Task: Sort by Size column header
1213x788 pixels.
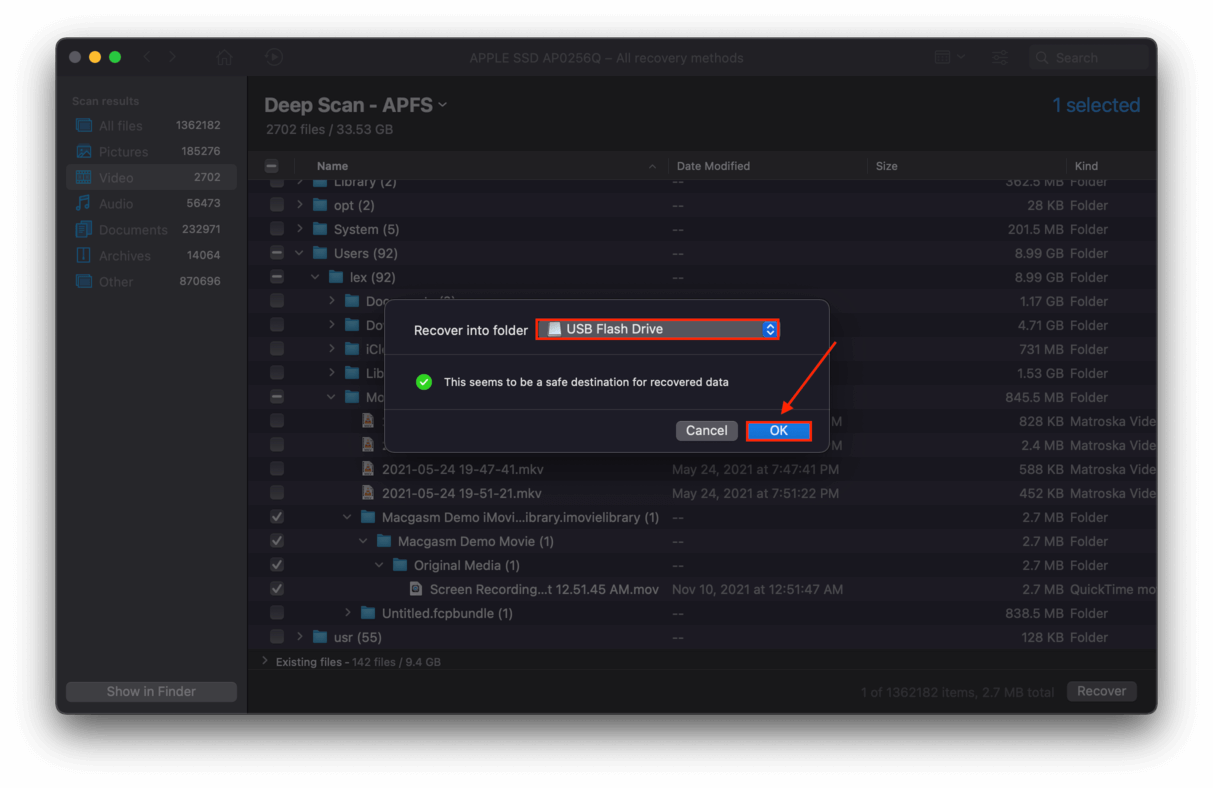Action: [x=886, y=166]
